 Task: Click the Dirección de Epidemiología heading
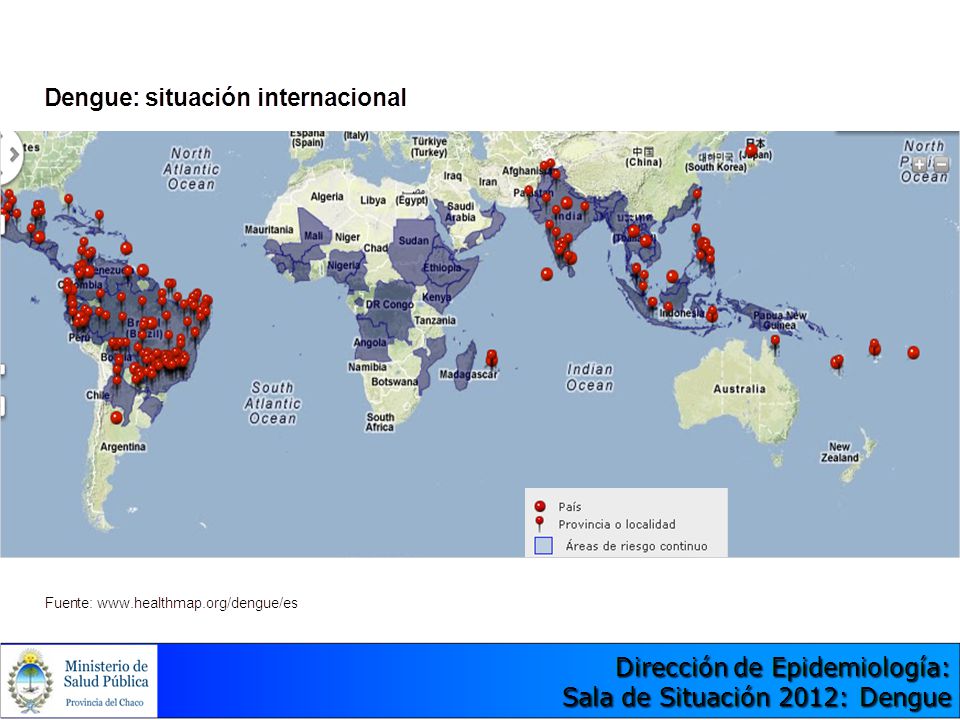(x=783, y=667)
